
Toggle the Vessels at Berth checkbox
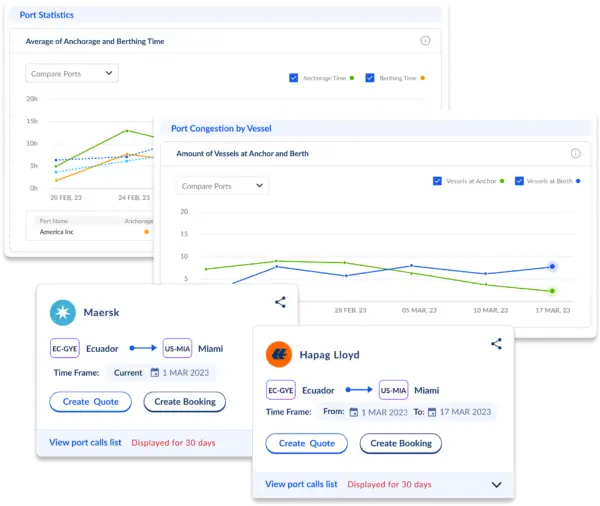tap(519, 181)
